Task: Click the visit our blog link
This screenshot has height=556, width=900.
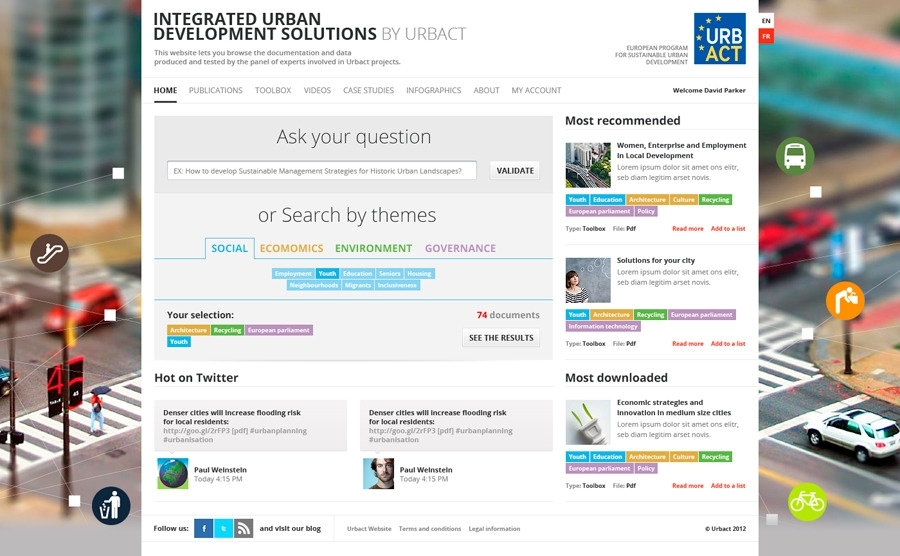Action: [290, 528]
